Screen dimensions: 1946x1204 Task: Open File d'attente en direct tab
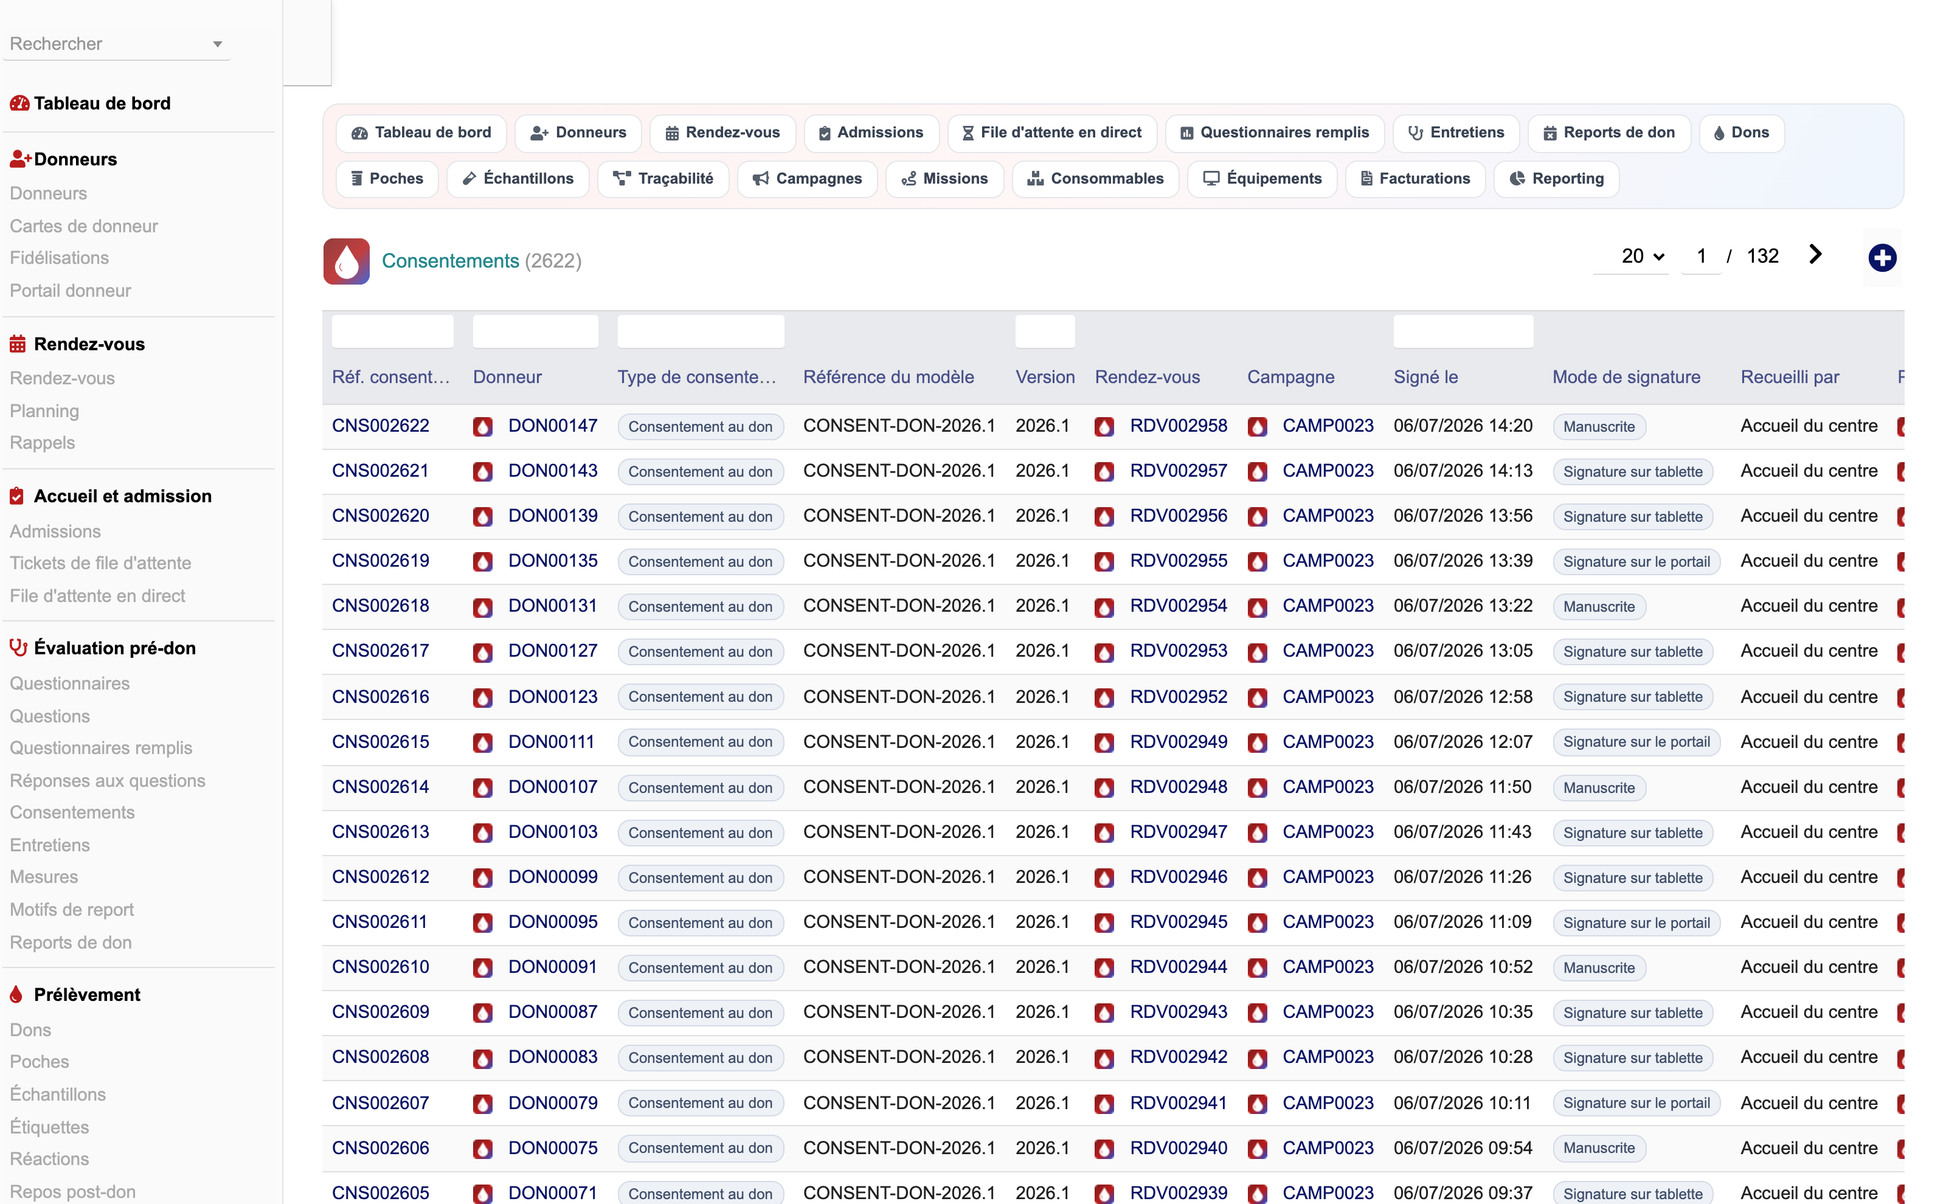pyautogui.click(x=1052, y=133)
